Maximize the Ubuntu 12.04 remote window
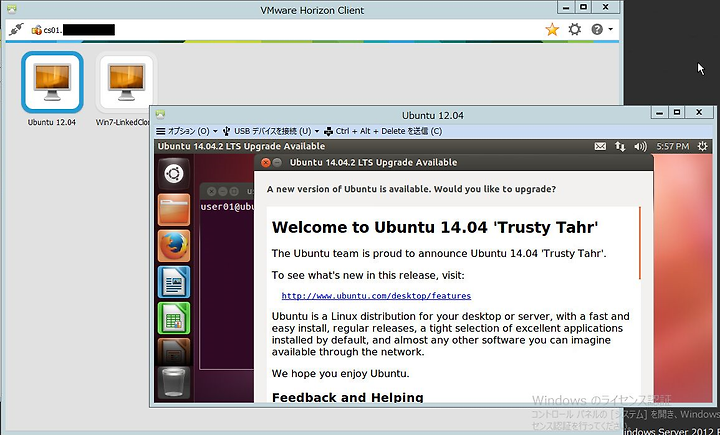Image resolution: width=720 pixels, height=435 pixels. coord(677,112)
